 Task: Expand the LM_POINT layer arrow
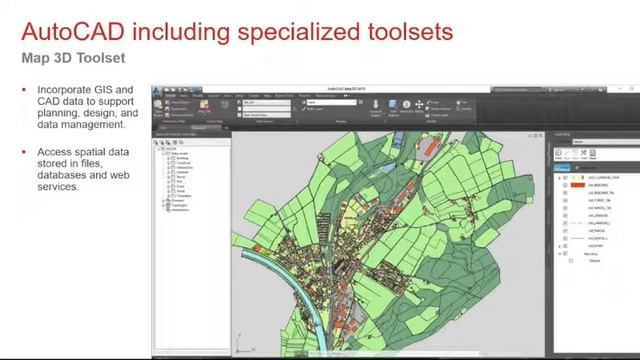point(560,246)
